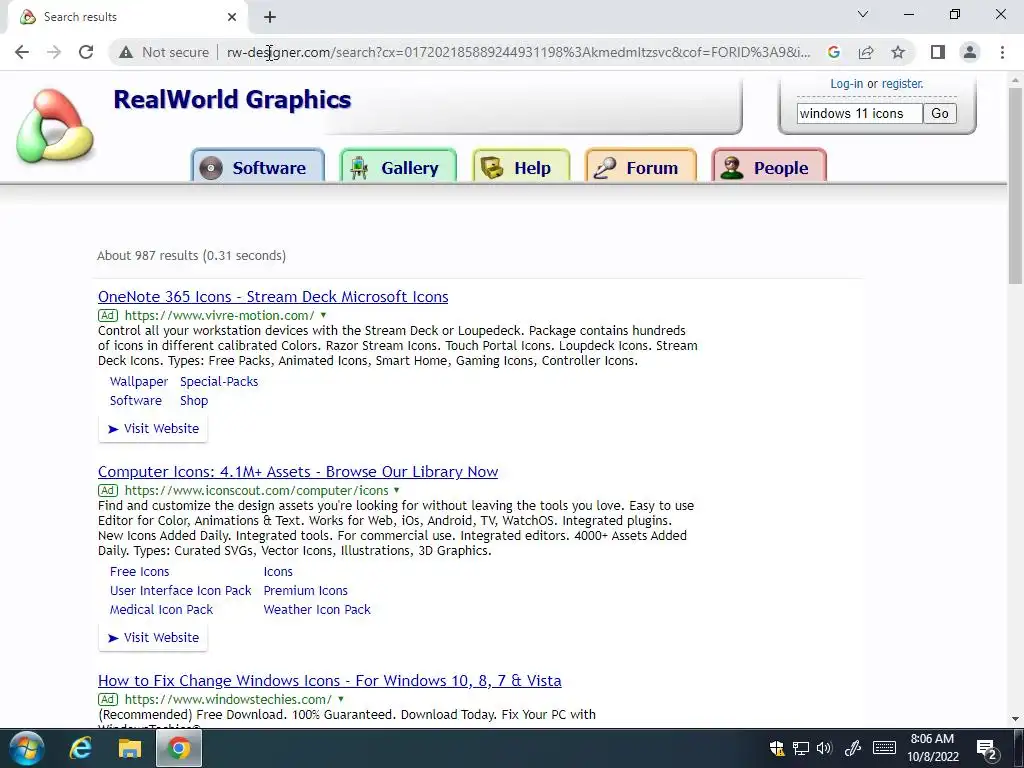
Task: Open the Gallery tab
Action: pyautogui.click(x=398, y=167)
